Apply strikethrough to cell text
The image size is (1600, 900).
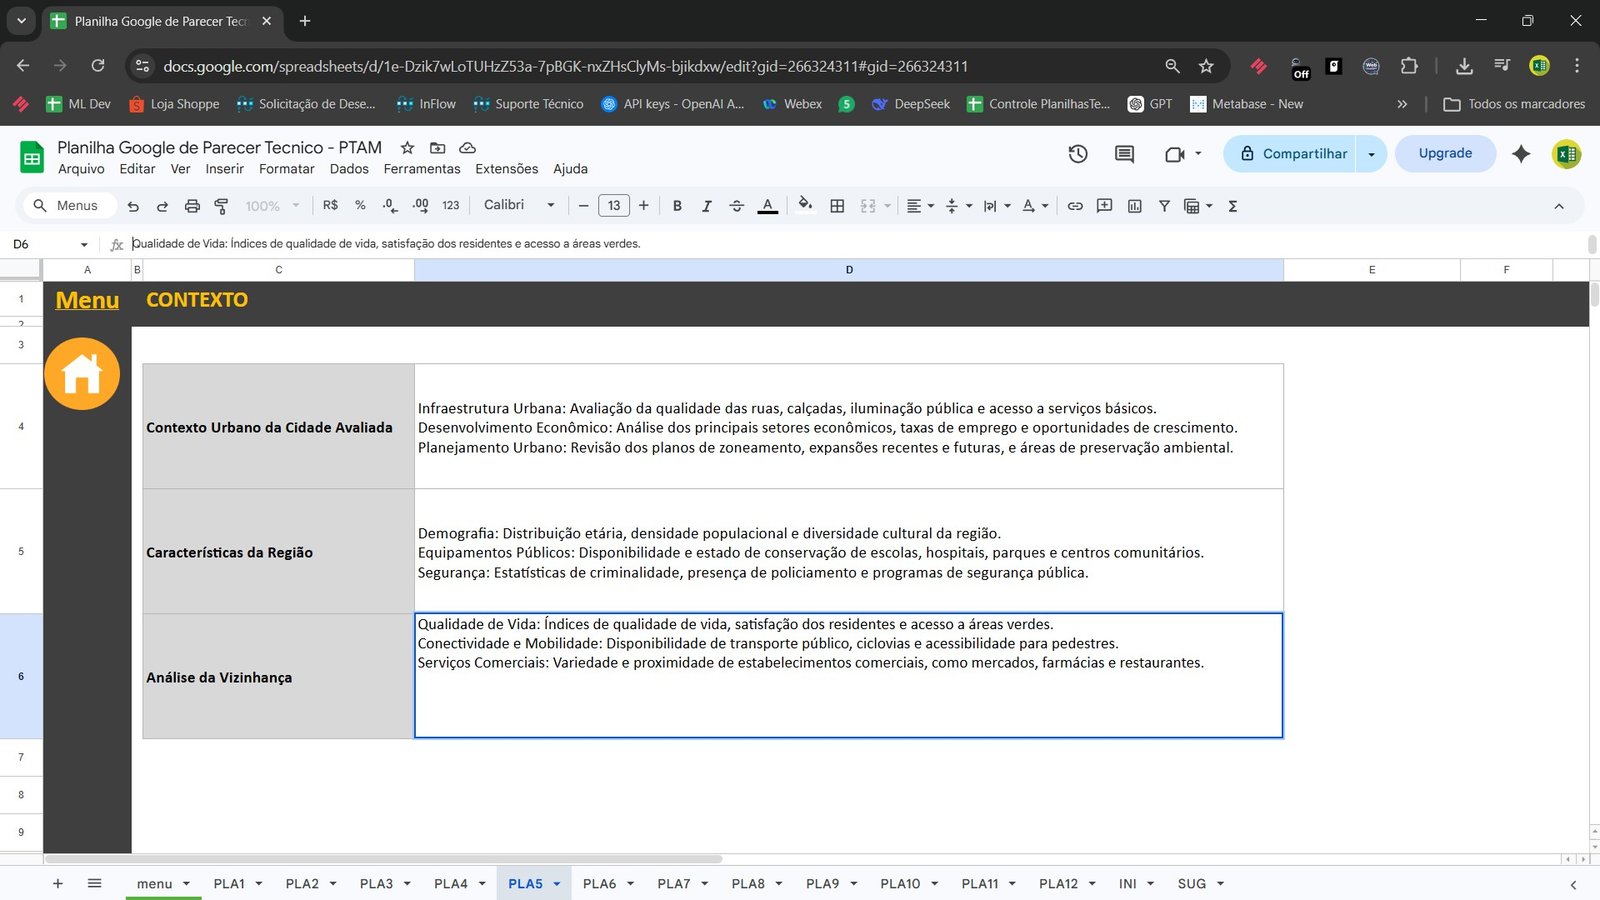coord(737,206)
